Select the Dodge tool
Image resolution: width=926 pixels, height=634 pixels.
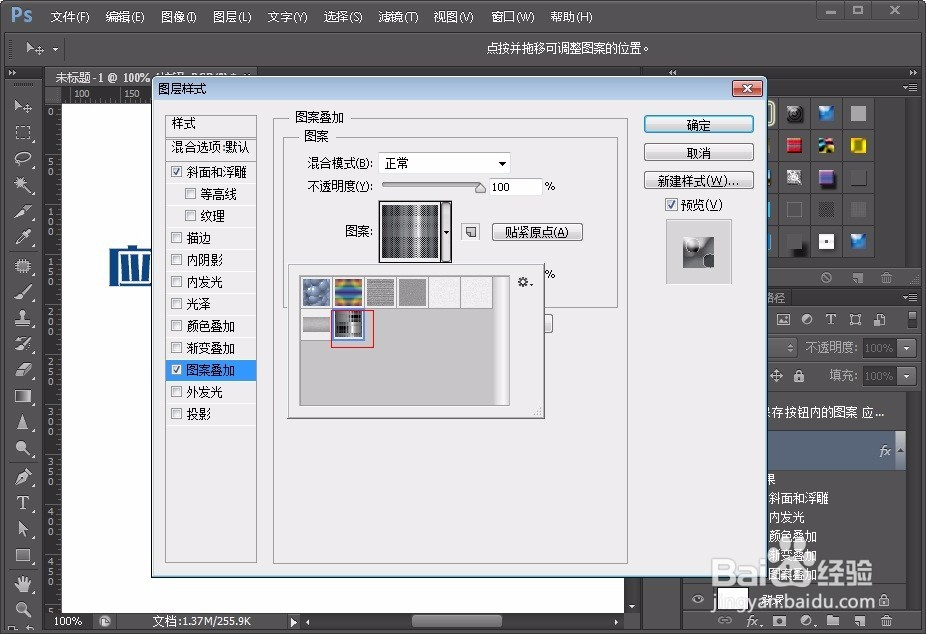(23, 449)
